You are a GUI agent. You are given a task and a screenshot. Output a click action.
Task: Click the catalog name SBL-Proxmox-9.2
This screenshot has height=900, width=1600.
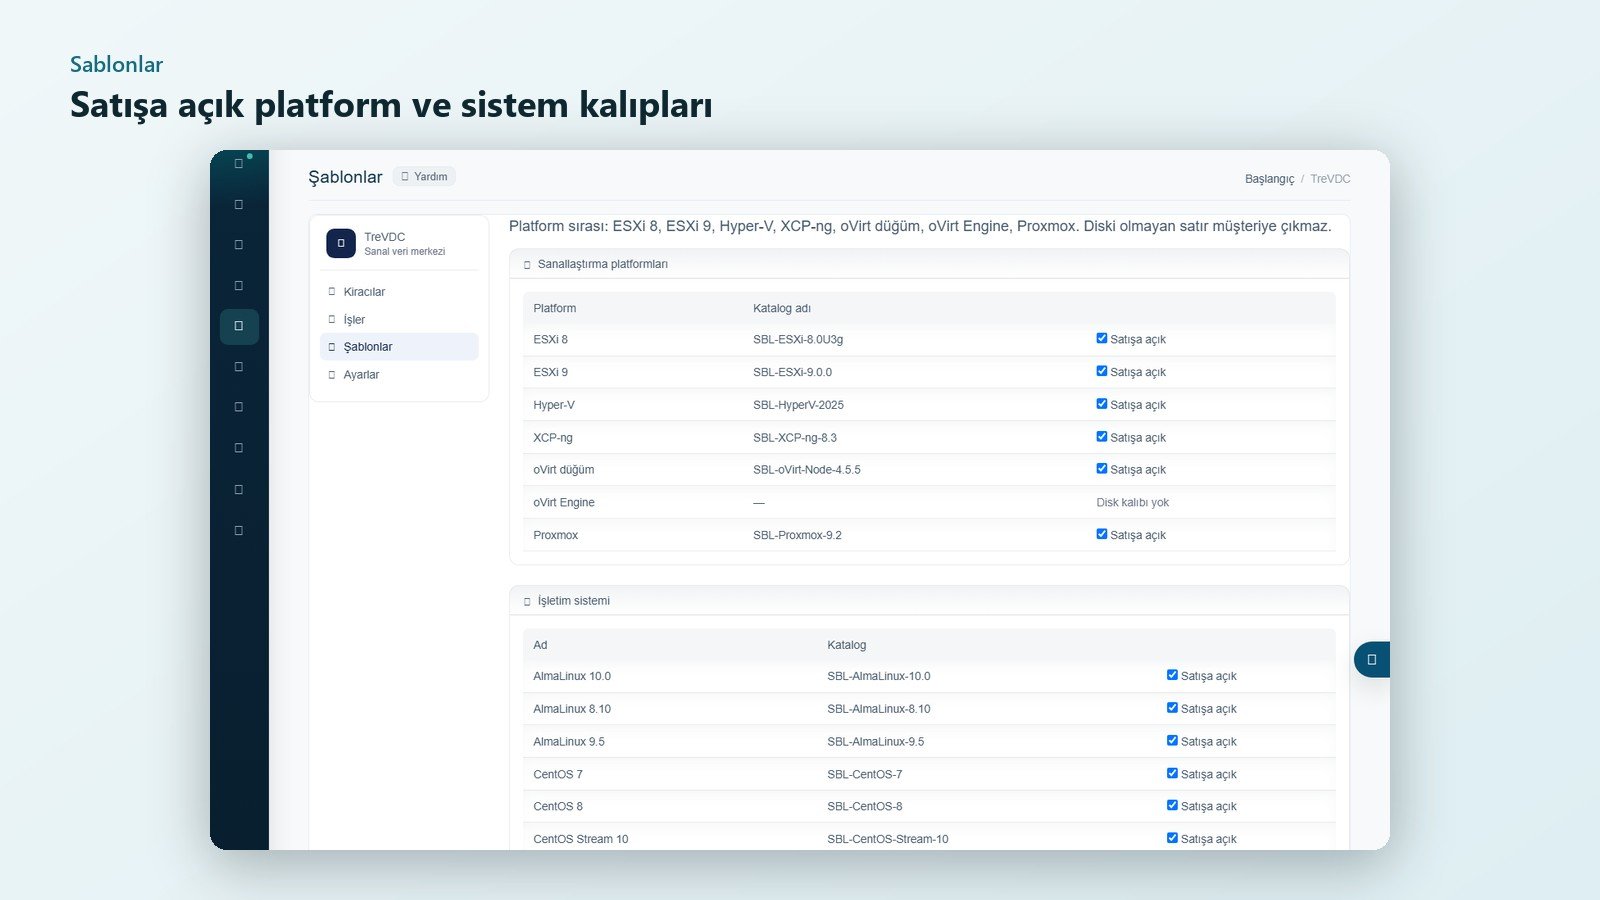click(x=797, y=536)
